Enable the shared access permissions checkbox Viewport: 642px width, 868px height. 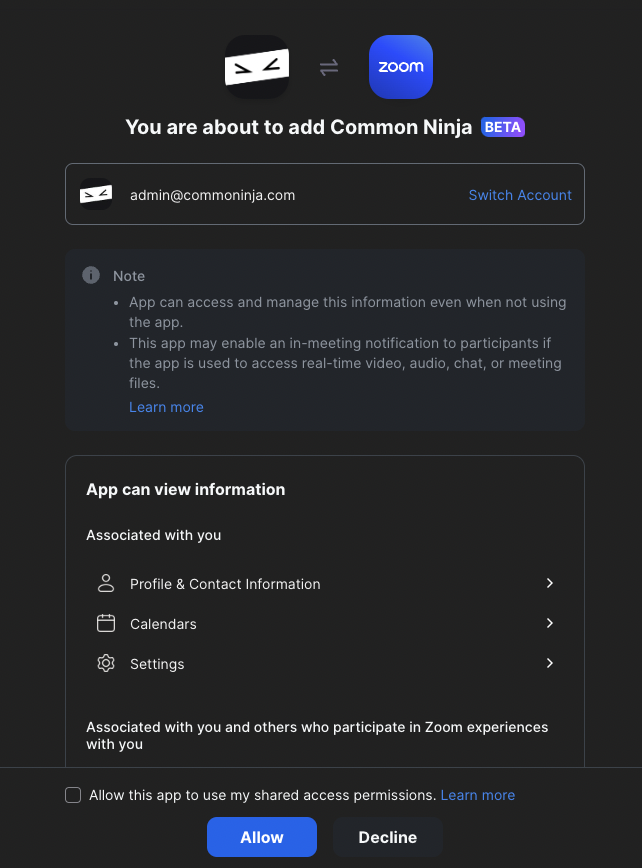point(73,795)
